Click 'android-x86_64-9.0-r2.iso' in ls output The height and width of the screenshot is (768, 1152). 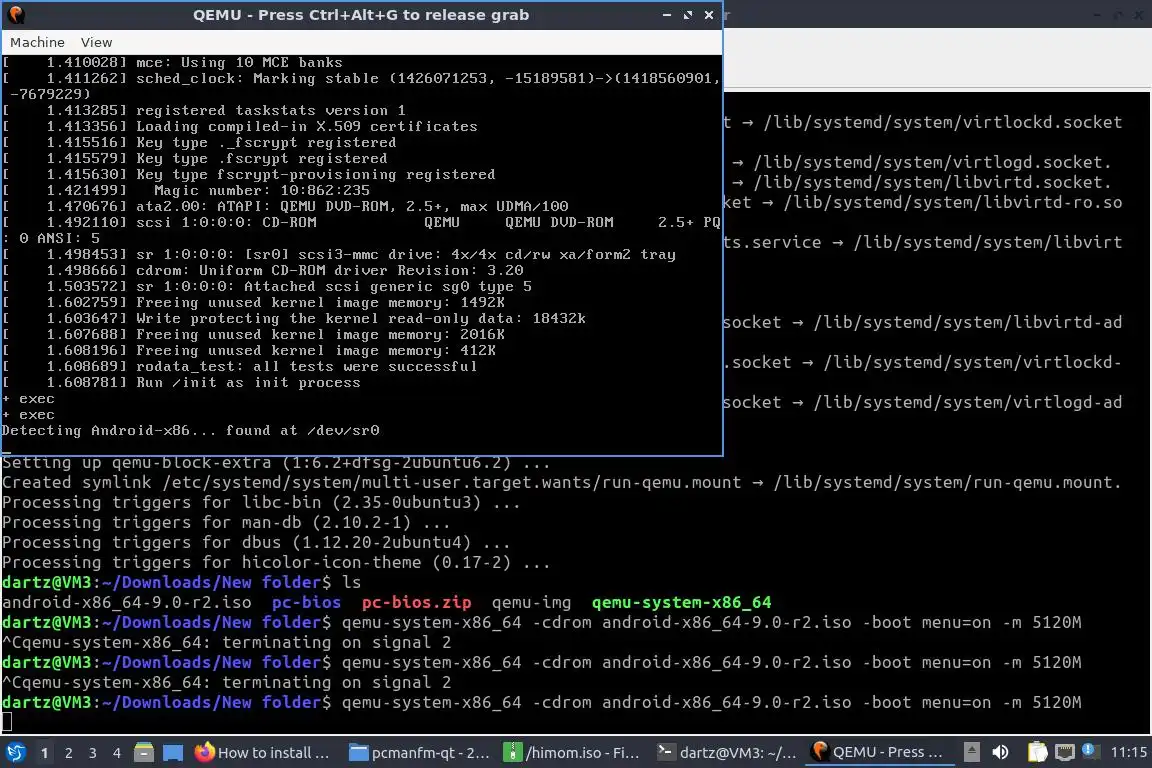(126, 603)
